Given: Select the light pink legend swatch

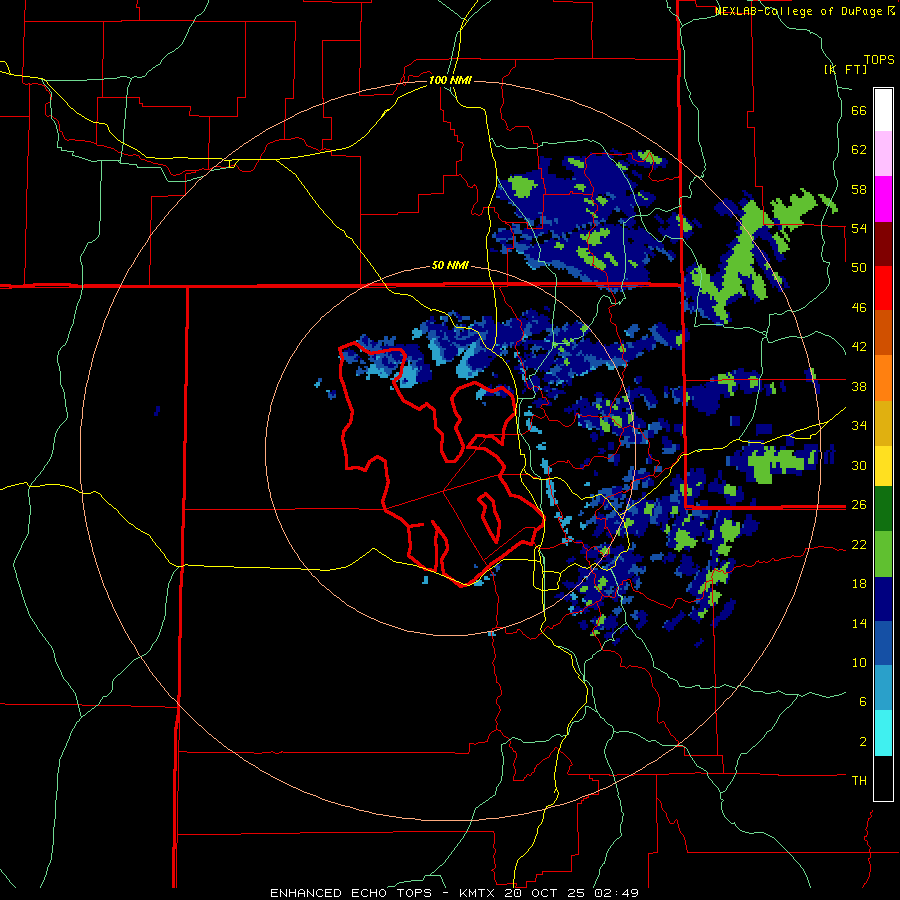Looking at the screenshot, I should click(x=883, y=153).
